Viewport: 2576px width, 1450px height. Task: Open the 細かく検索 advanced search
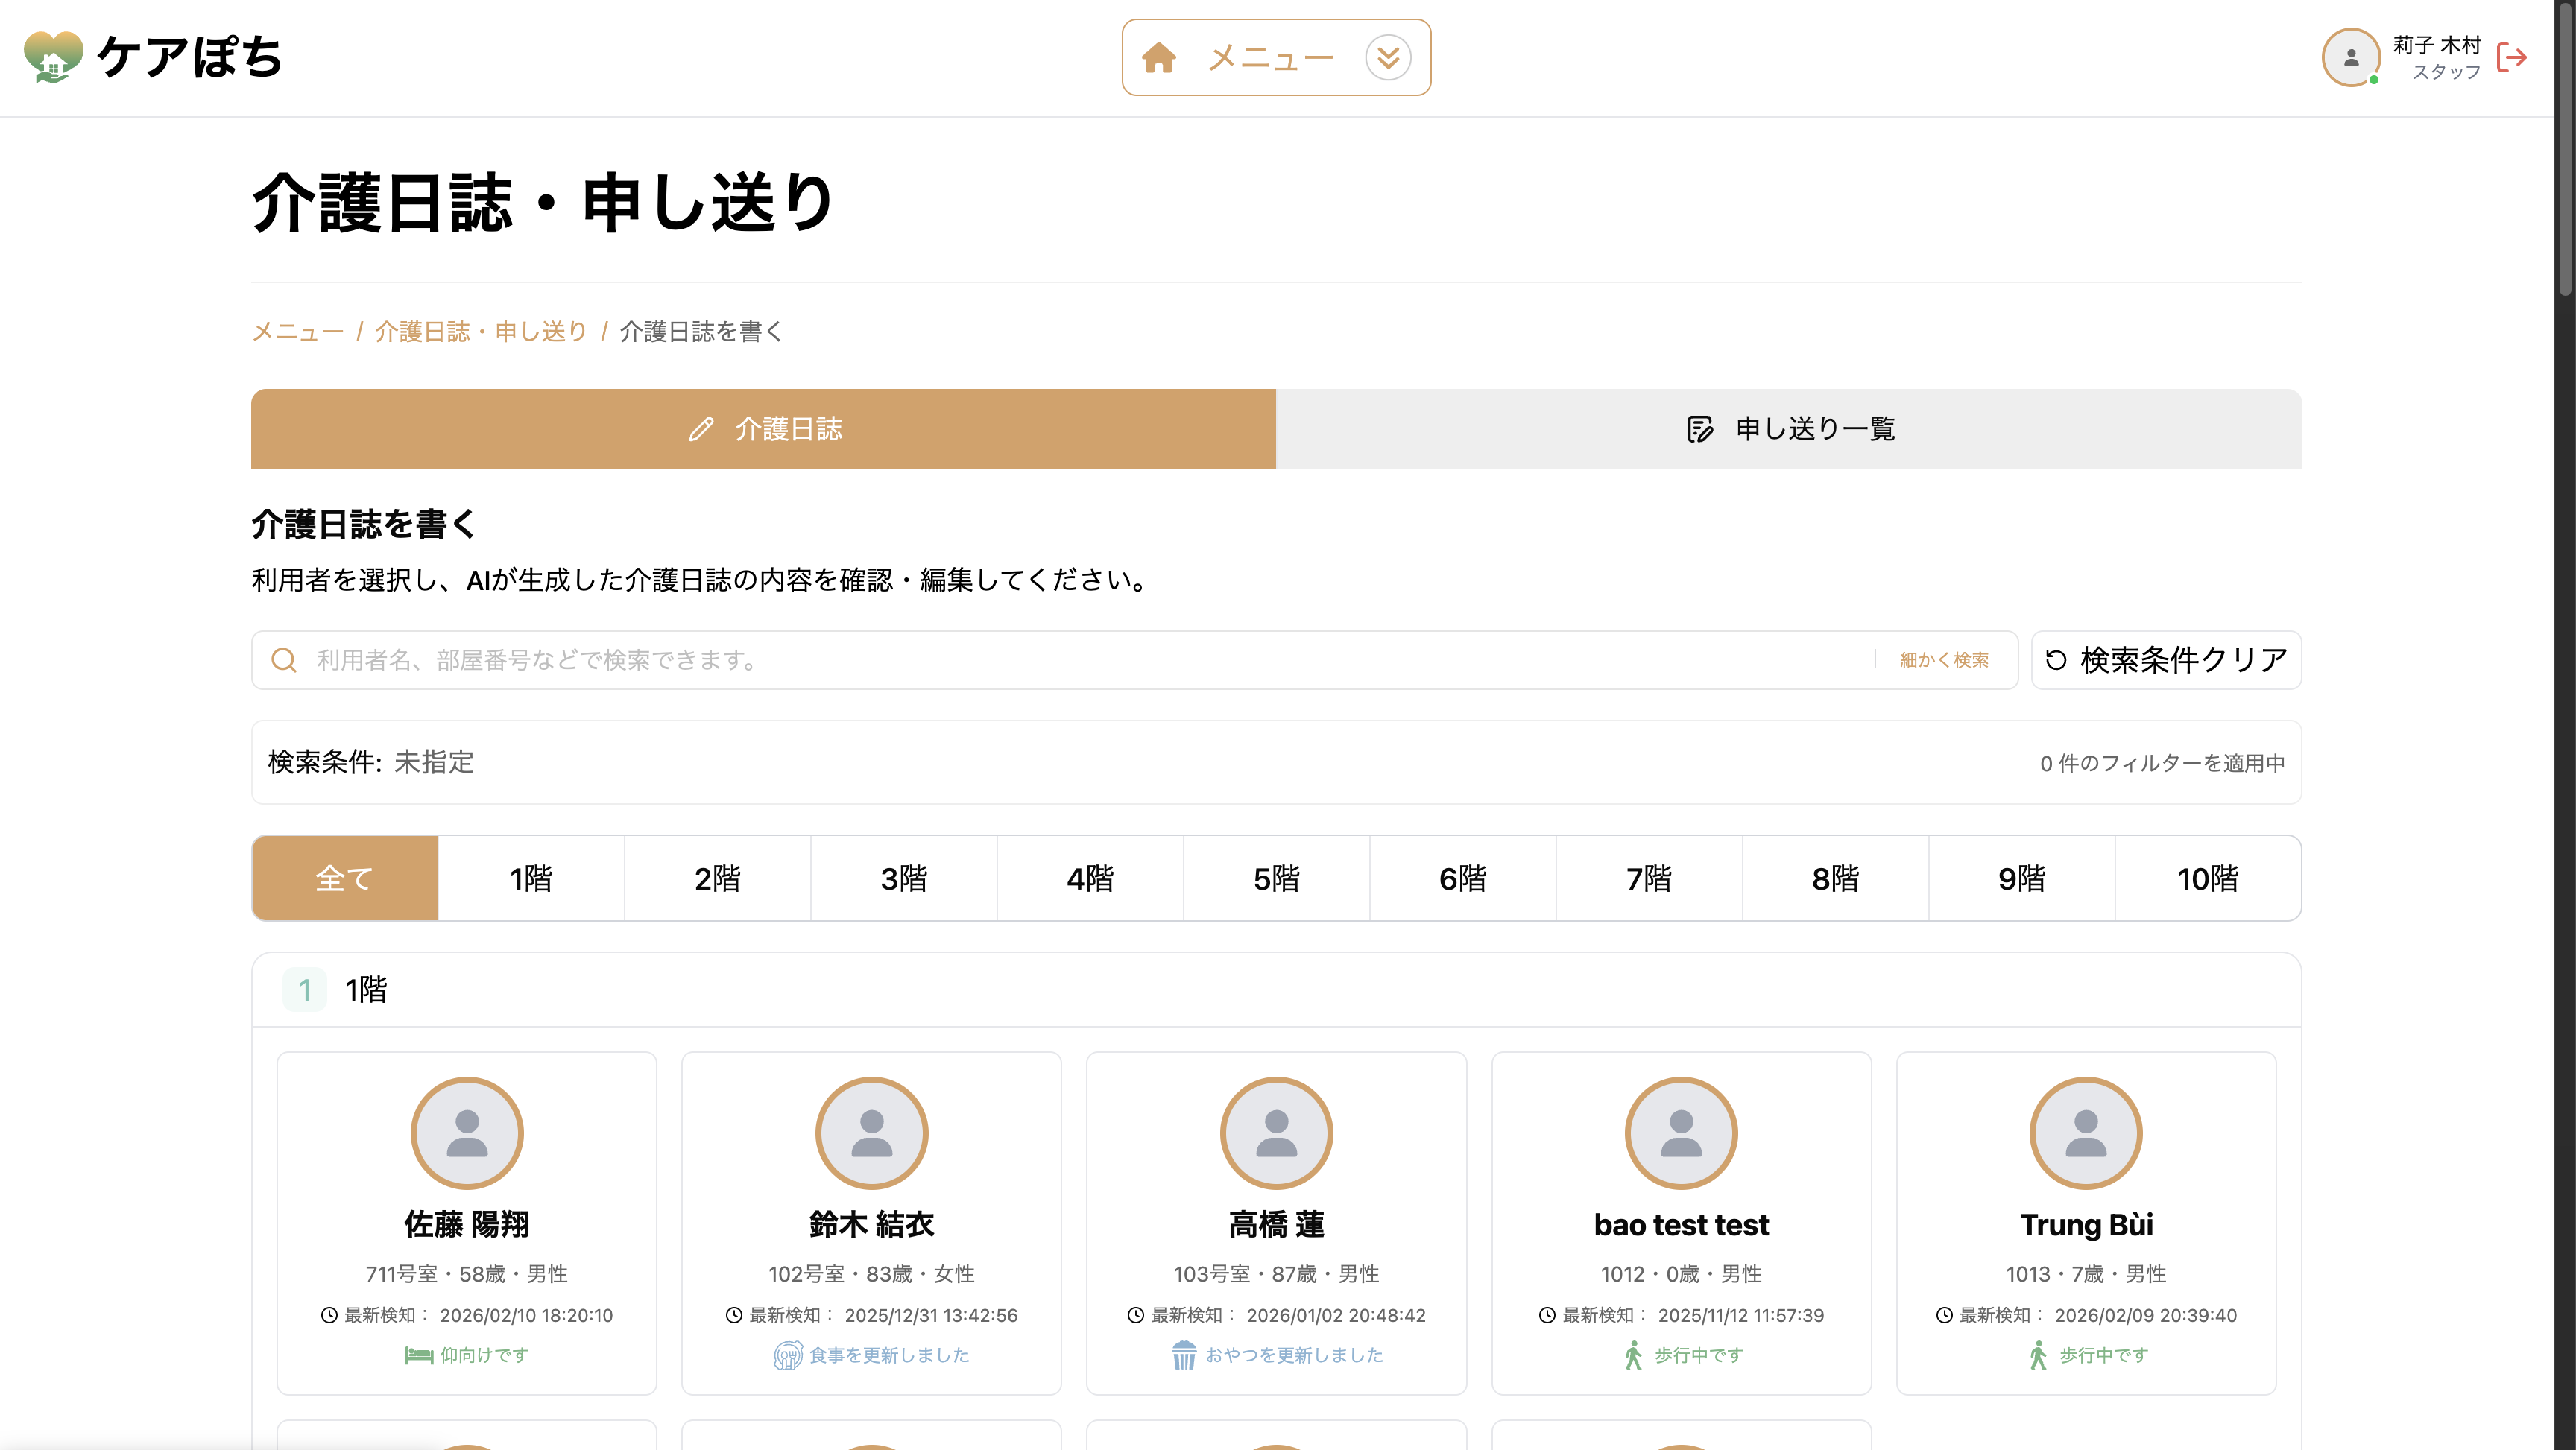tap(1944, 660)
